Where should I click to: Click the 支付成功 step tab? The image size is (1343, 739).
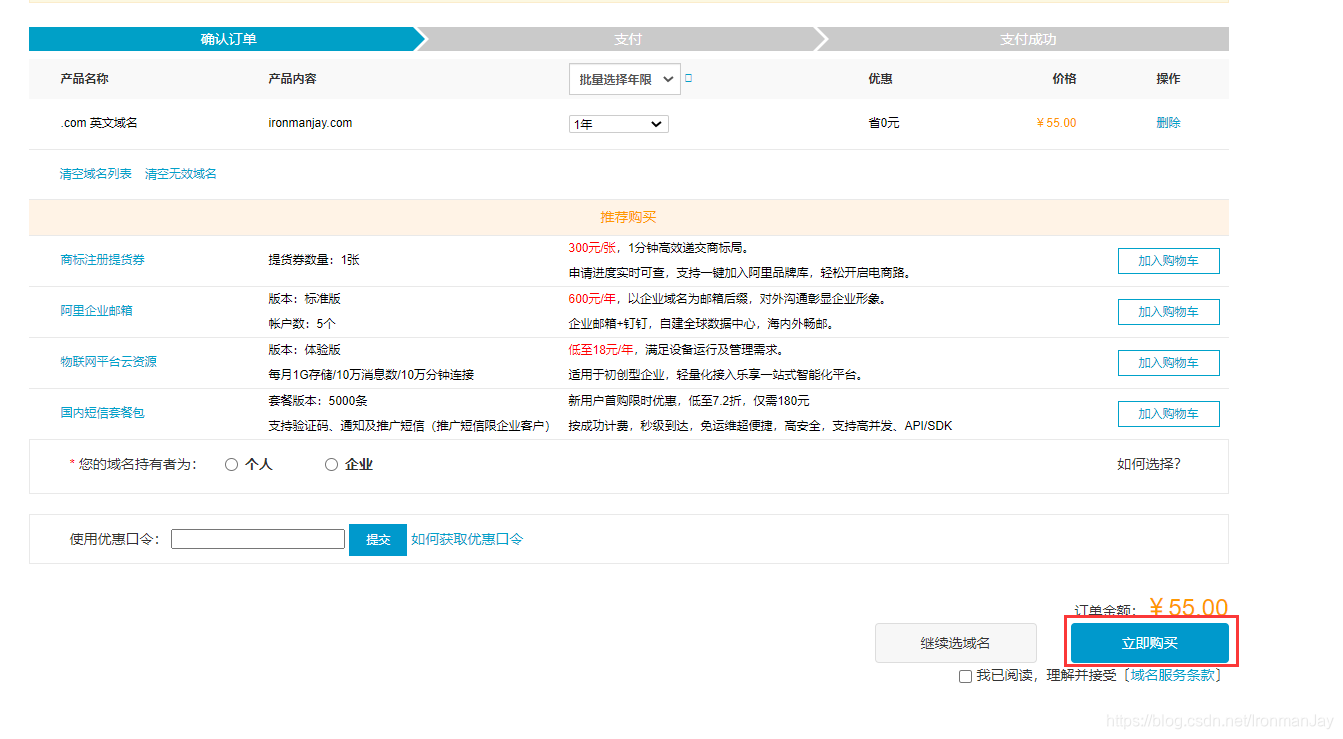[1028, 39]
